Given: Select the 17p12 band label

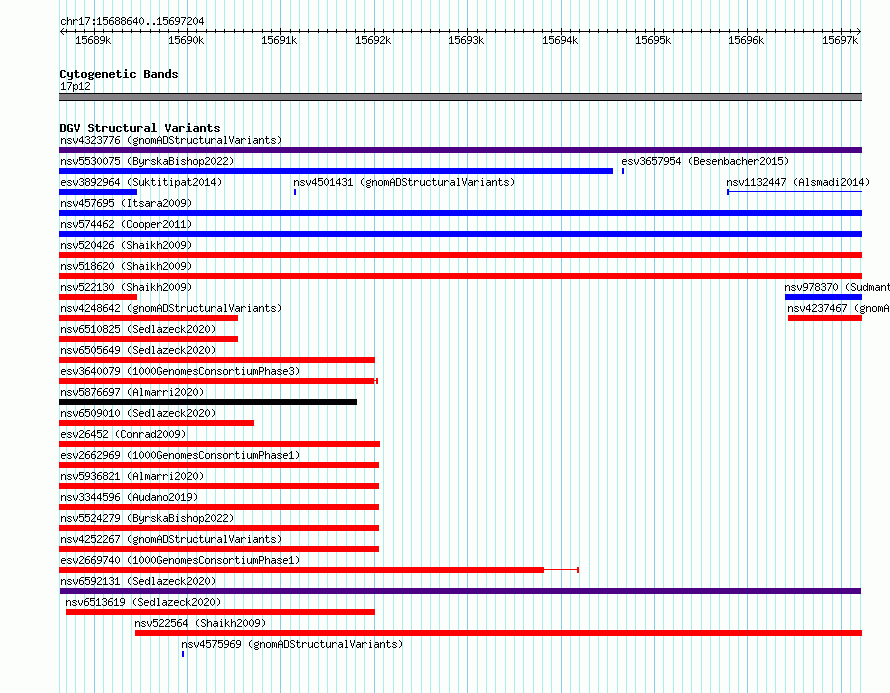Looking at the screenshot, I should [x=75, y=86].
